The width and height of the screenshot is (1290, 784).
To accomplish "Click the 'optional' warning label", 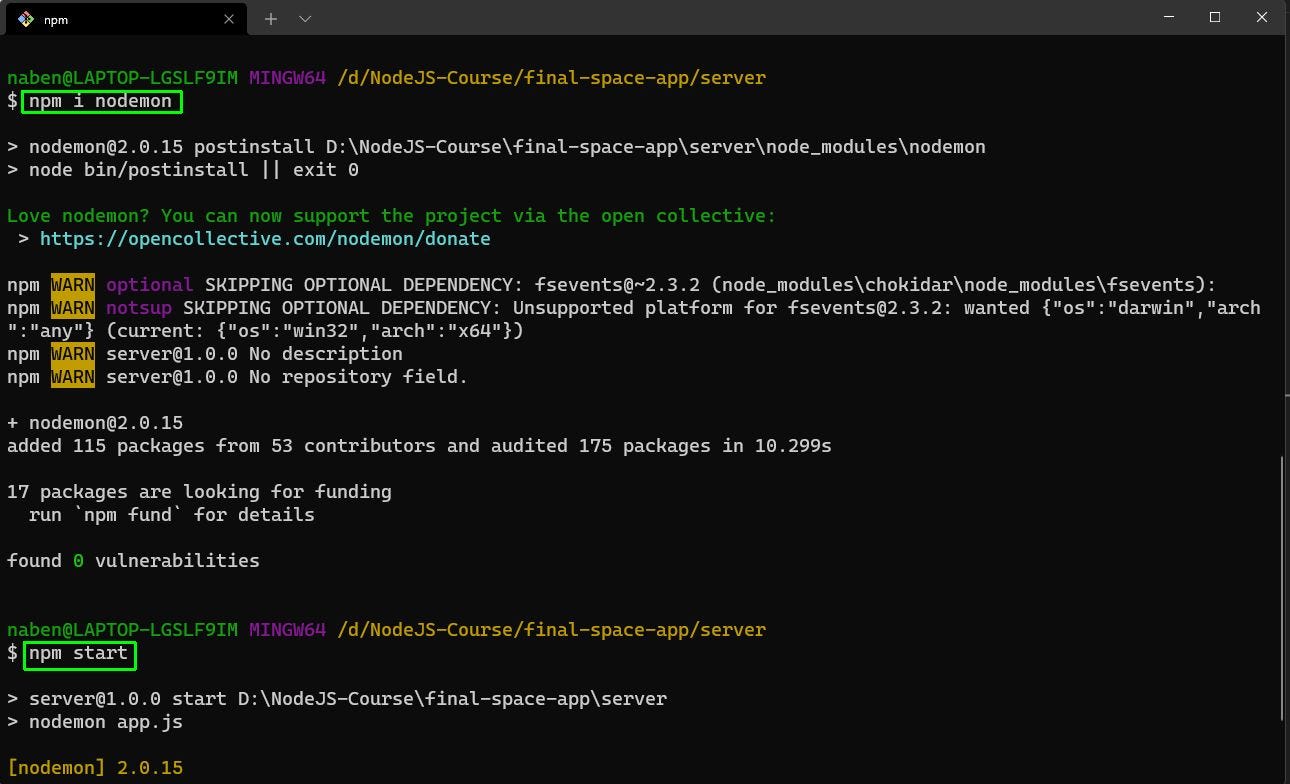I will pyautogui.click(x=149, y=285).
